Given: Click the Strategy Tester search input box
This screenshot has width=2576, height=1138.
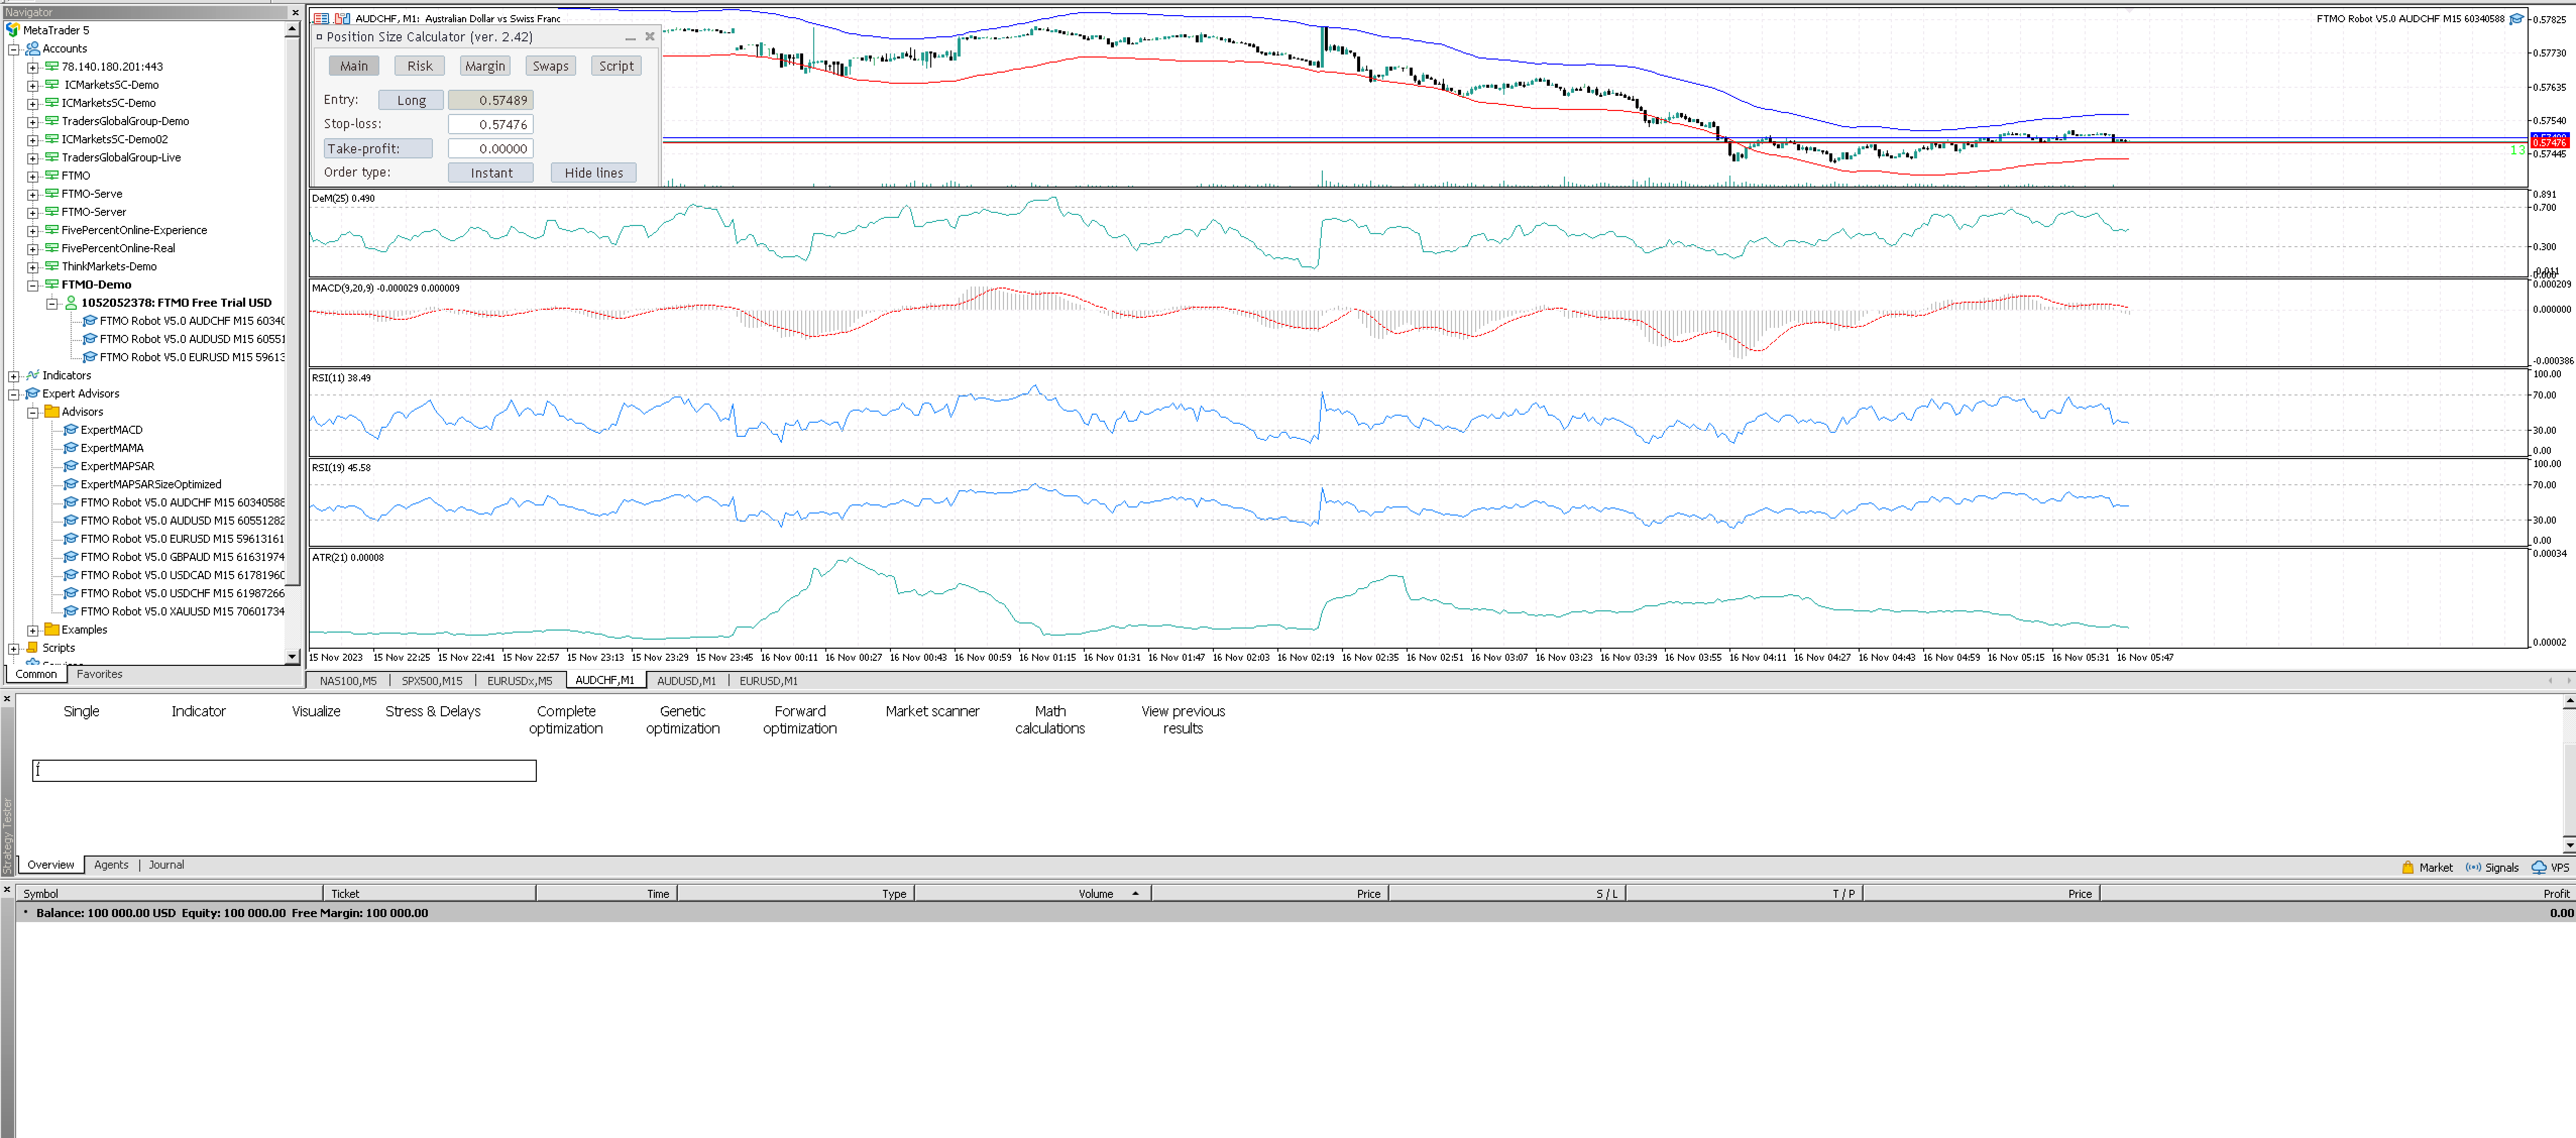Looking at the screenshot, I should 284,770.
